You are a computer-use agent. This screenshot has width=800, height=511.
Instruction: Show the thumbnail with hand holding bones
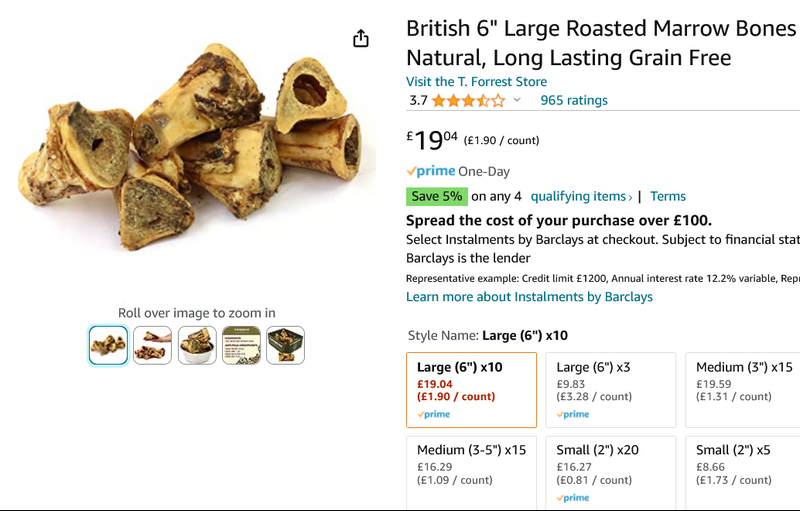152,345
